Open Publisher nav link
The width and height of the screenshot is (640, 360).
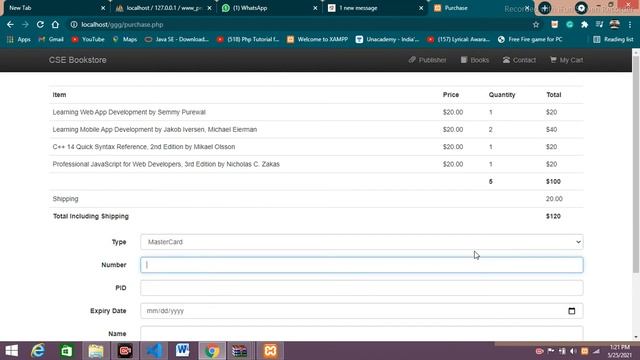tap(427, 60)
